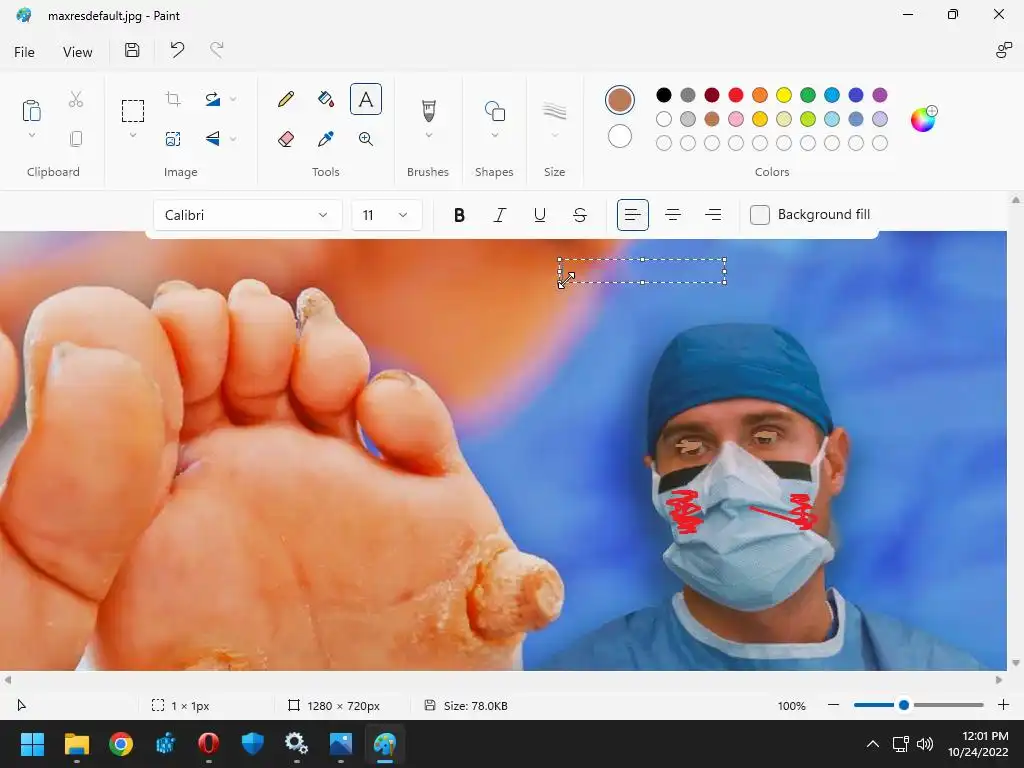Open Windows Start menu

32,744
